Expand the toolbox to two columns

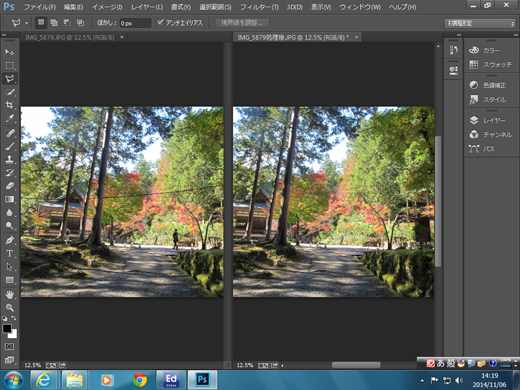pyautogui.click(x=4, y=35)
